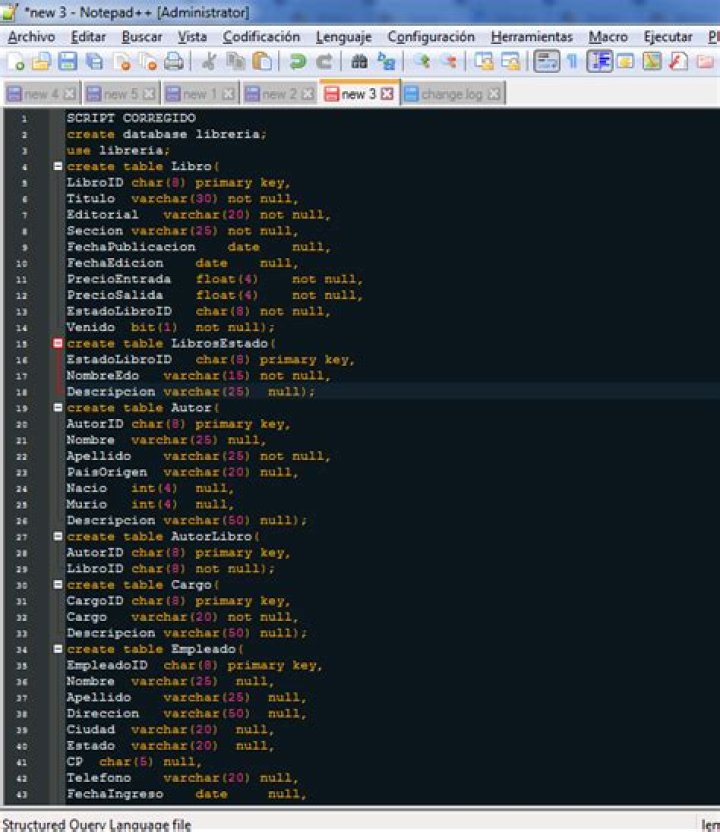Click the Zoom Out toolbar icon
720x832 pixels.
(449, 62)
